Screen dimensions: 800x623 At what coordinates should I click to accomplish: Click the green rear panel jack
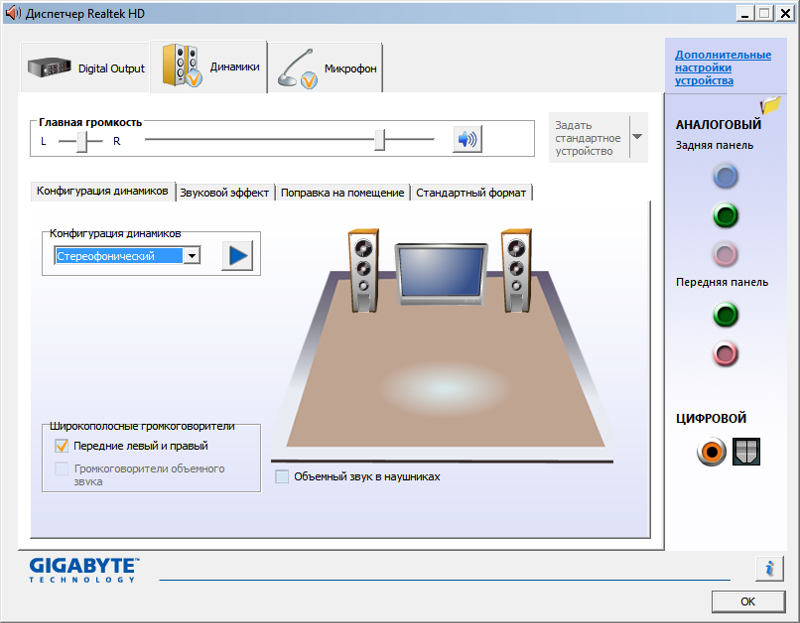[x=725, y=215]
